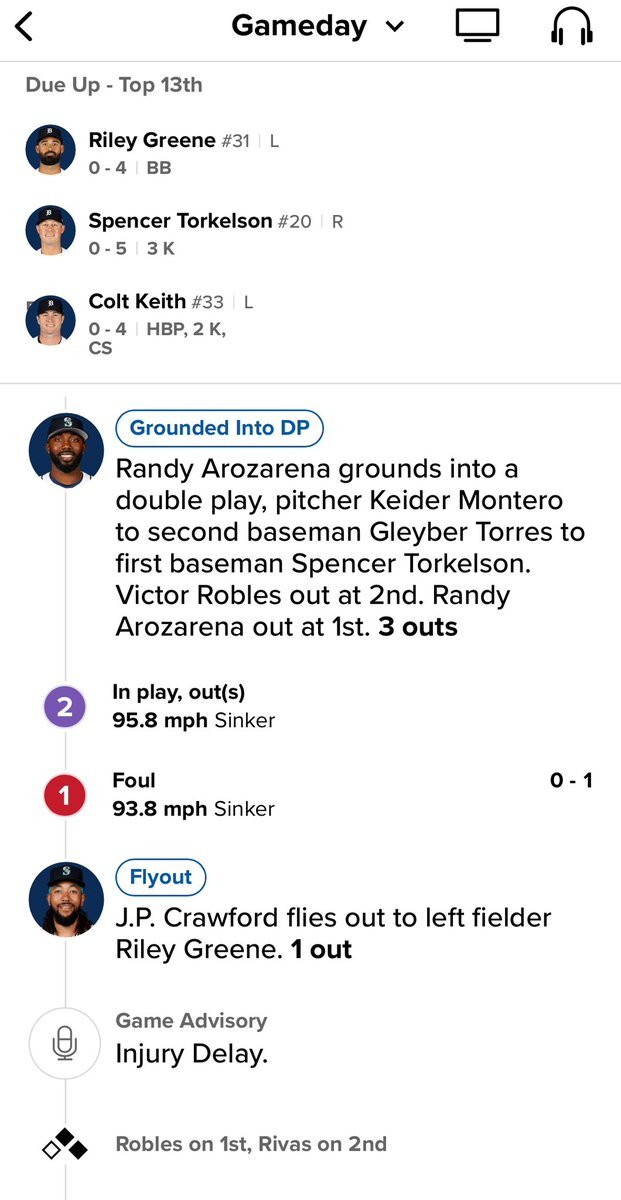The image size is (621, 1200).
Task: Open Riley Greene's player name link
Action: [152, 141]
